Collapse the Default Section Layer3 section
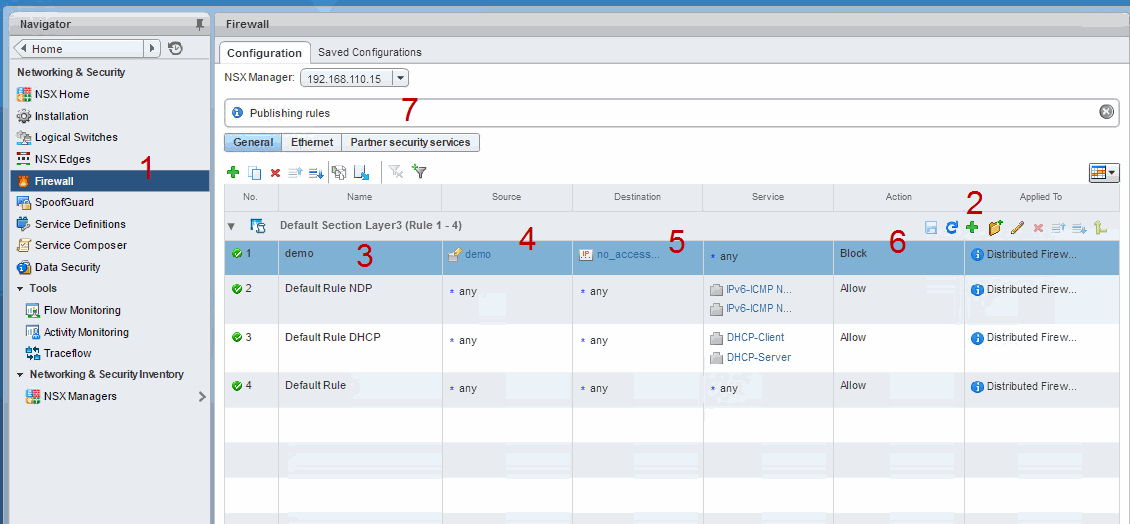This screenshot has width=1130, height=524. pos(232,227)
